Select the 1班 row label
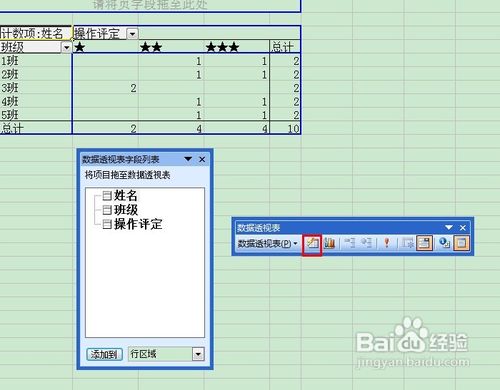The image size is (500, 390). (36, 61)
